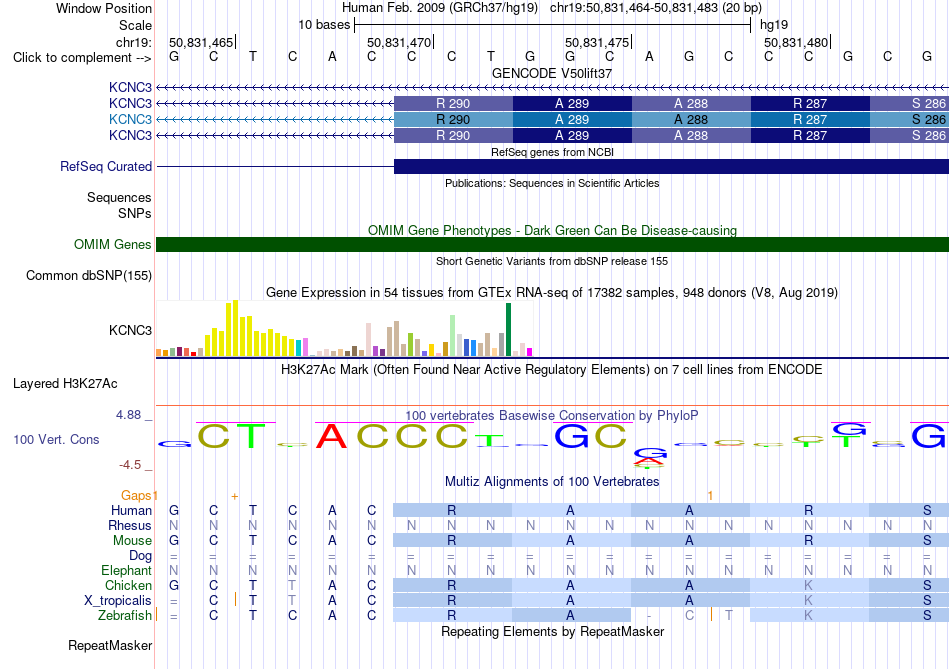Click the 50,831,470 position marker
Image resolution: width=950 pixels, height=669 pixels.
tap(400, 42)
